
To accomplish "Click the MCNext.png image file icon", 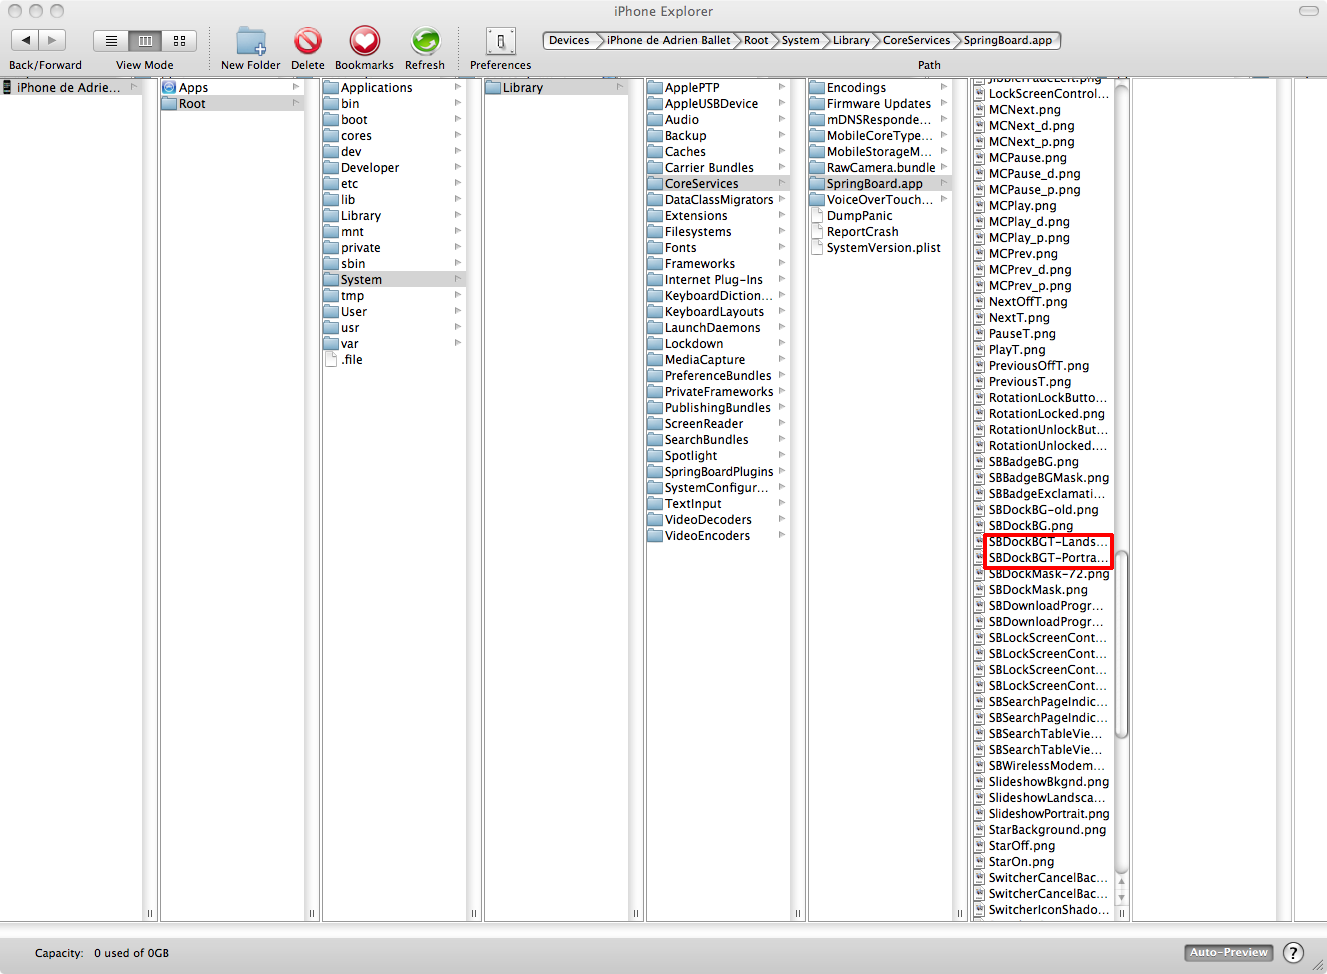I will point(980,110).
